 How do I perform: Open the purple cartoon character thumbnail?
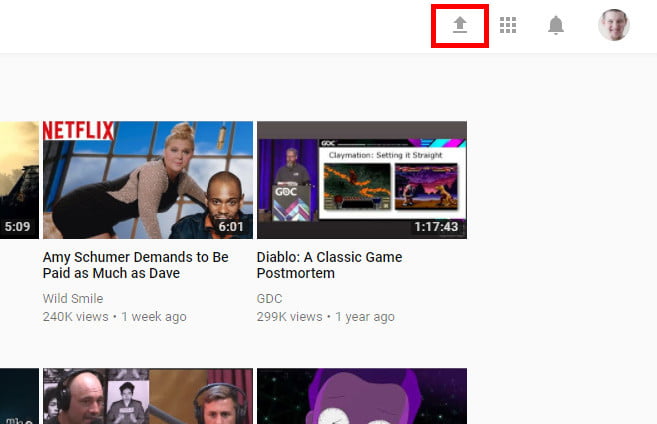(x=362, y=396)
